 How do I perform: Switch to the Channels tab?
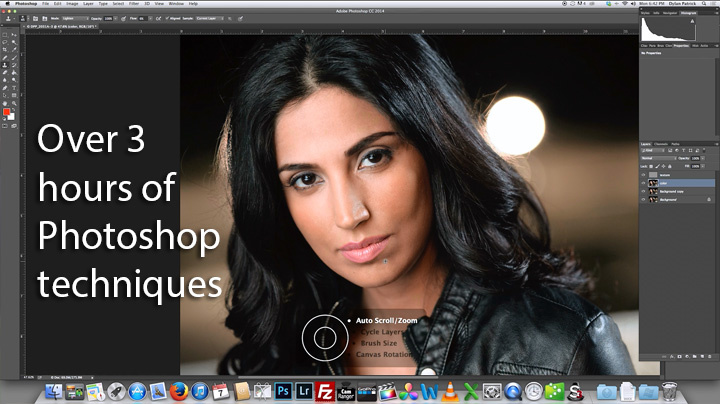pos(661,144)
